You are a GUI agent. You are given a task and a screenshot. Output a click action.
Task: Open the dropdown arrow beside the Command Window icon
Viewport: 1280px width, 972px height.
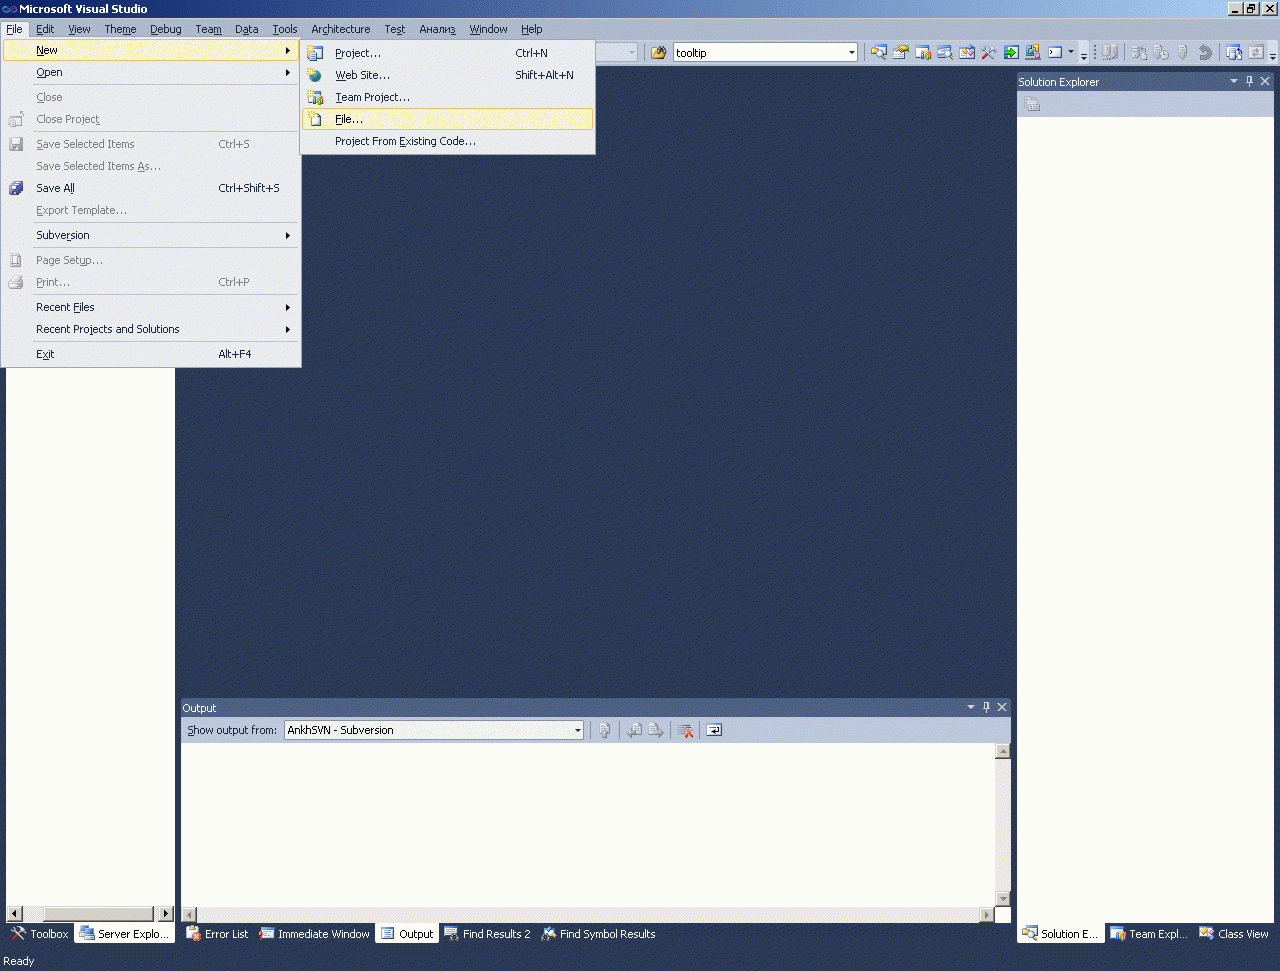pyautogui.click(x=1071, y=53)
